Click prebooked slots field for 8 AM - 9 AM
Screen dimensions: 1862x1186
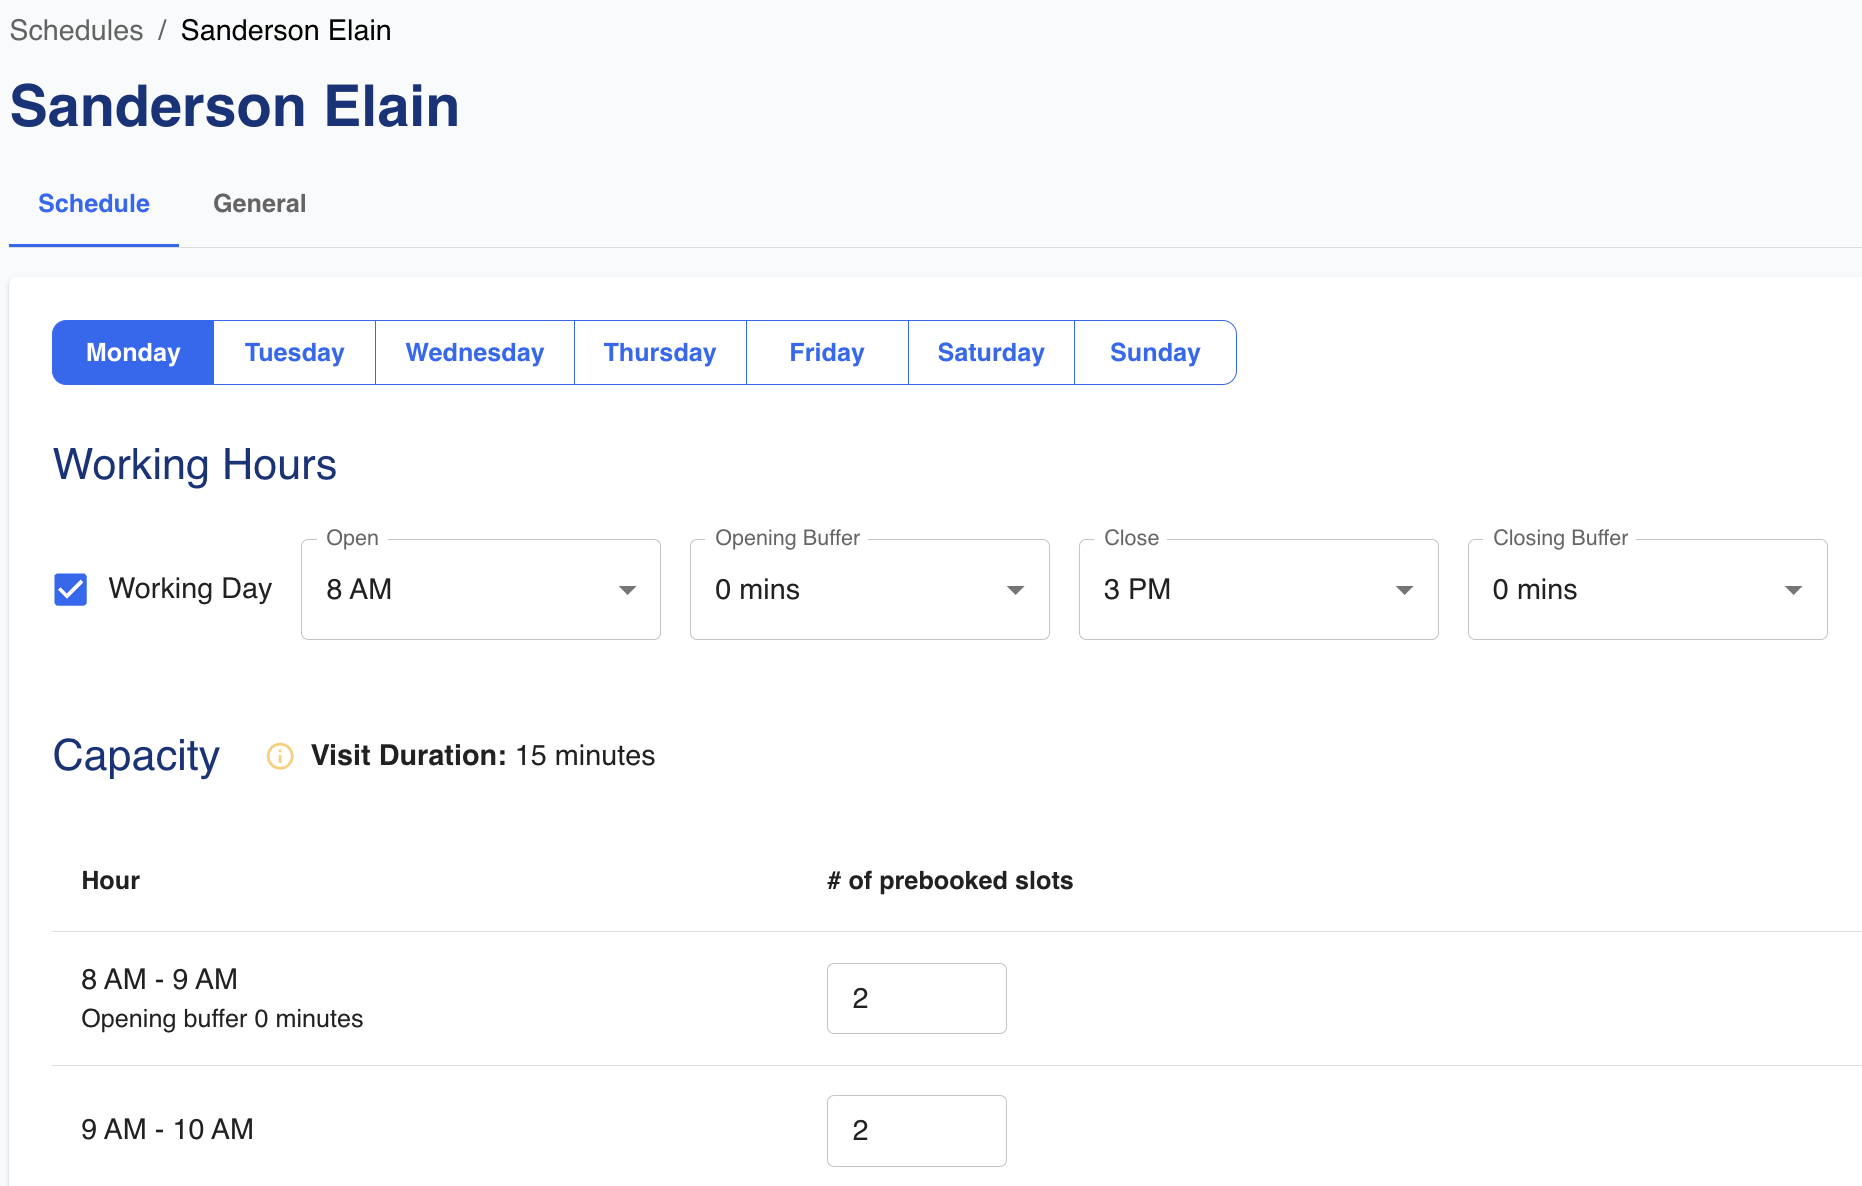point(916,998)
